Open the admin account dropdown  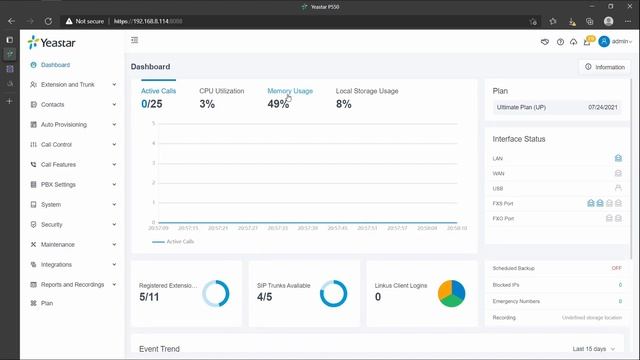[615, 41]
